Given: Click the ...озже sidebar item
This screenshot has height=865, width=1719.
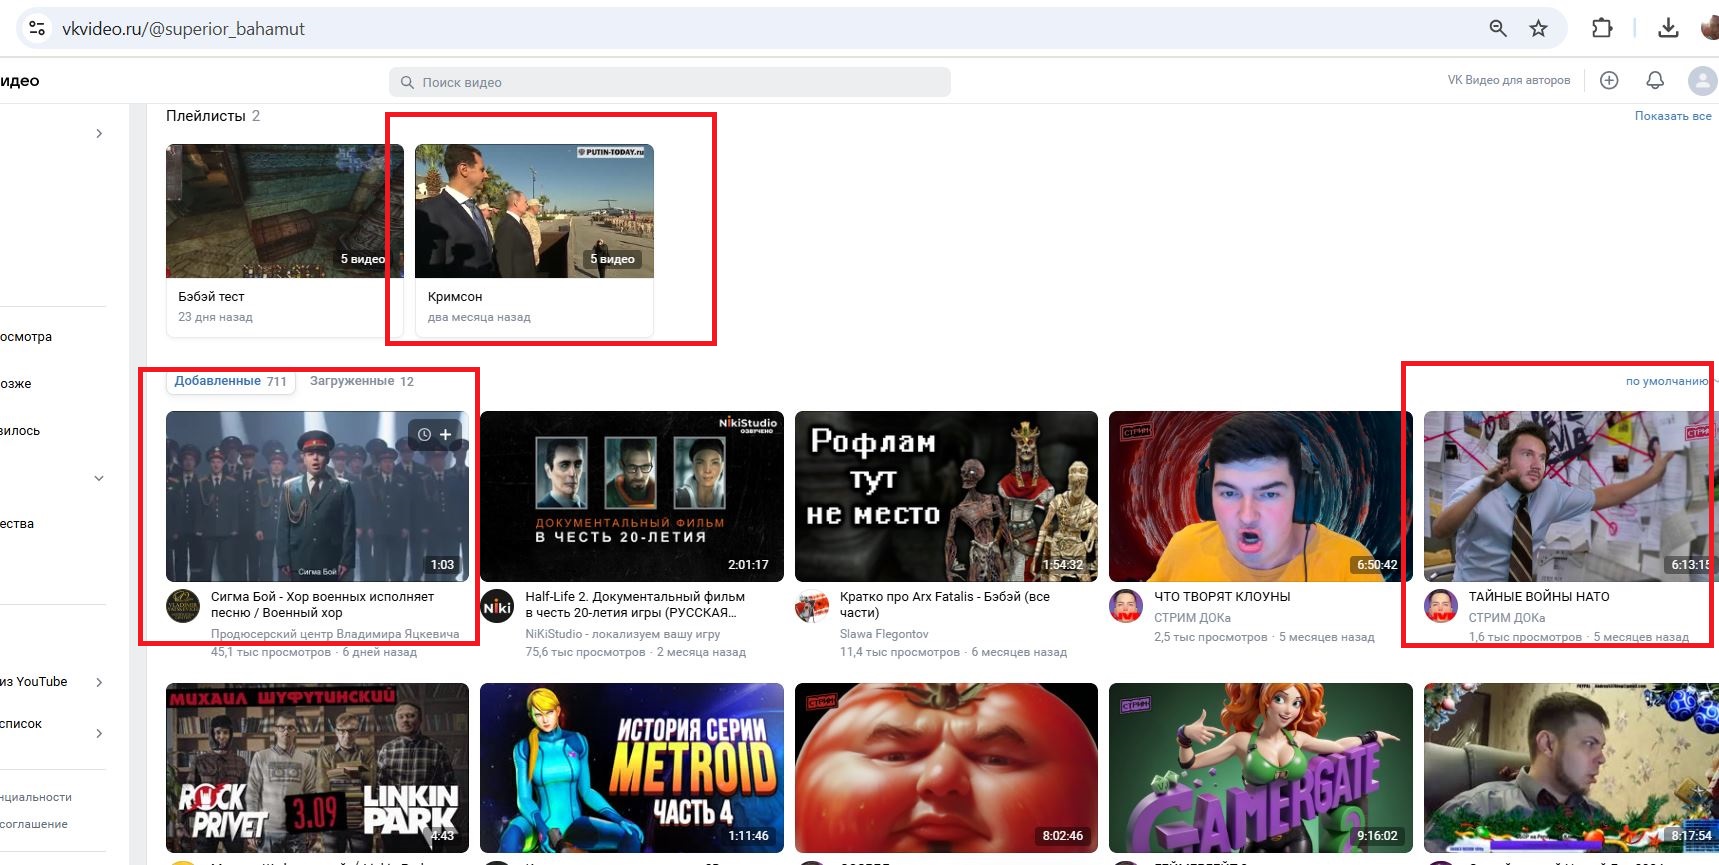Looking at the screenshot, I should [16, 384].
